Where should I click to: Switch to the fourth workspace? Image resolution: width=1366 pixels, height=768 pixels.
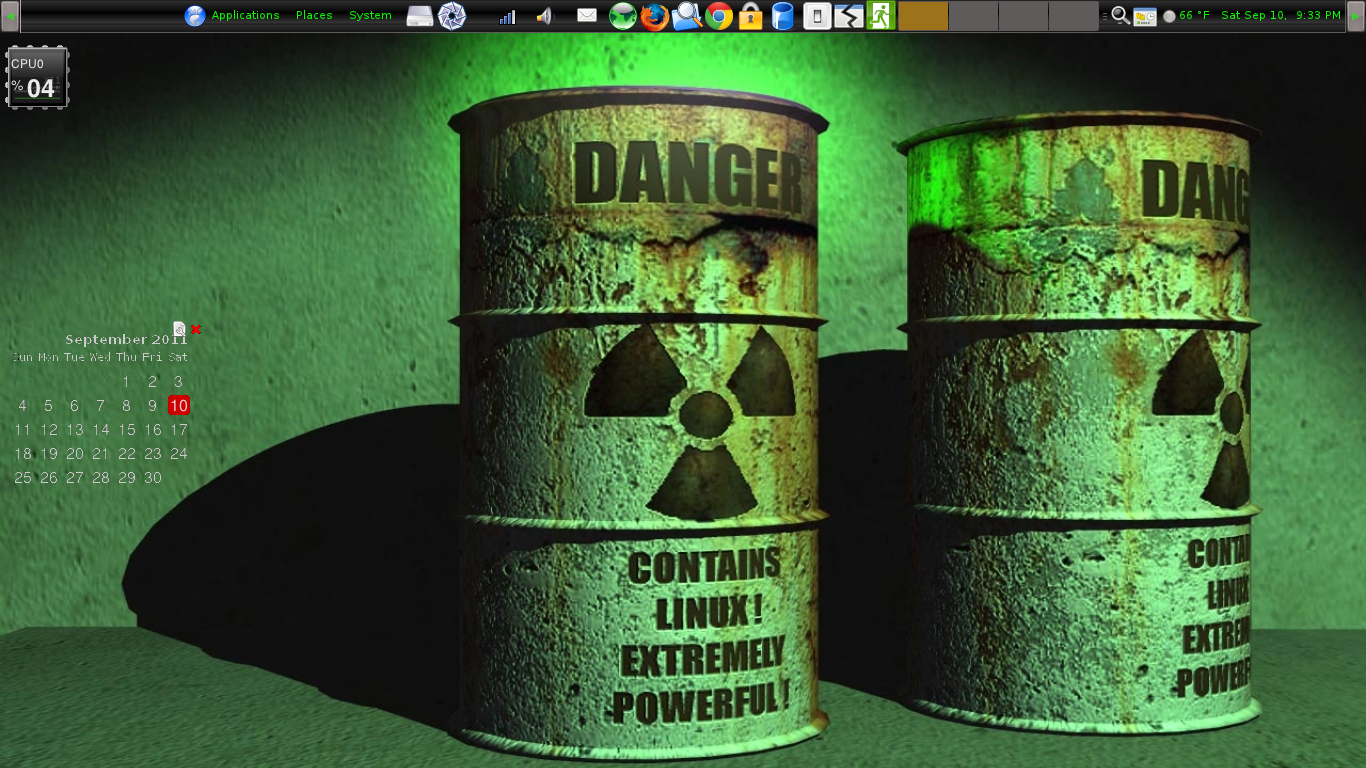pyautogui.click(x=1073, y=16)
